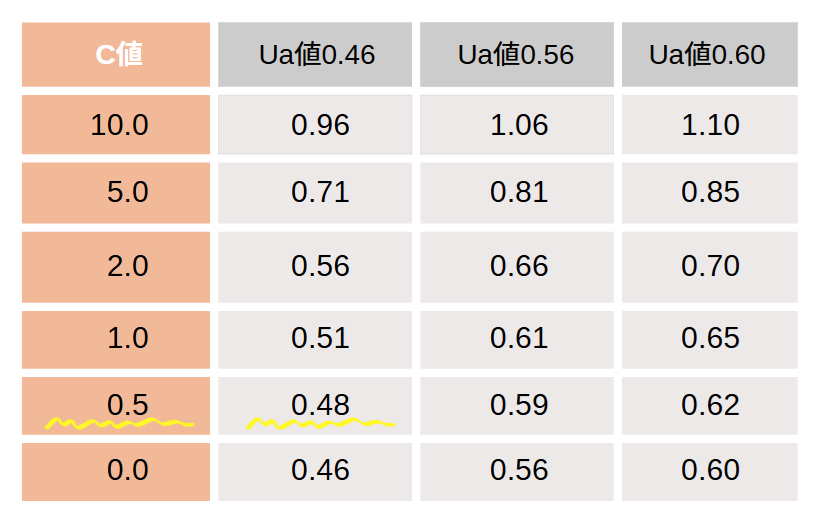Select the Ua値0.56 column header
This screenshot has width=823, height=523.
pyautogui.click(x=516, y=54)
